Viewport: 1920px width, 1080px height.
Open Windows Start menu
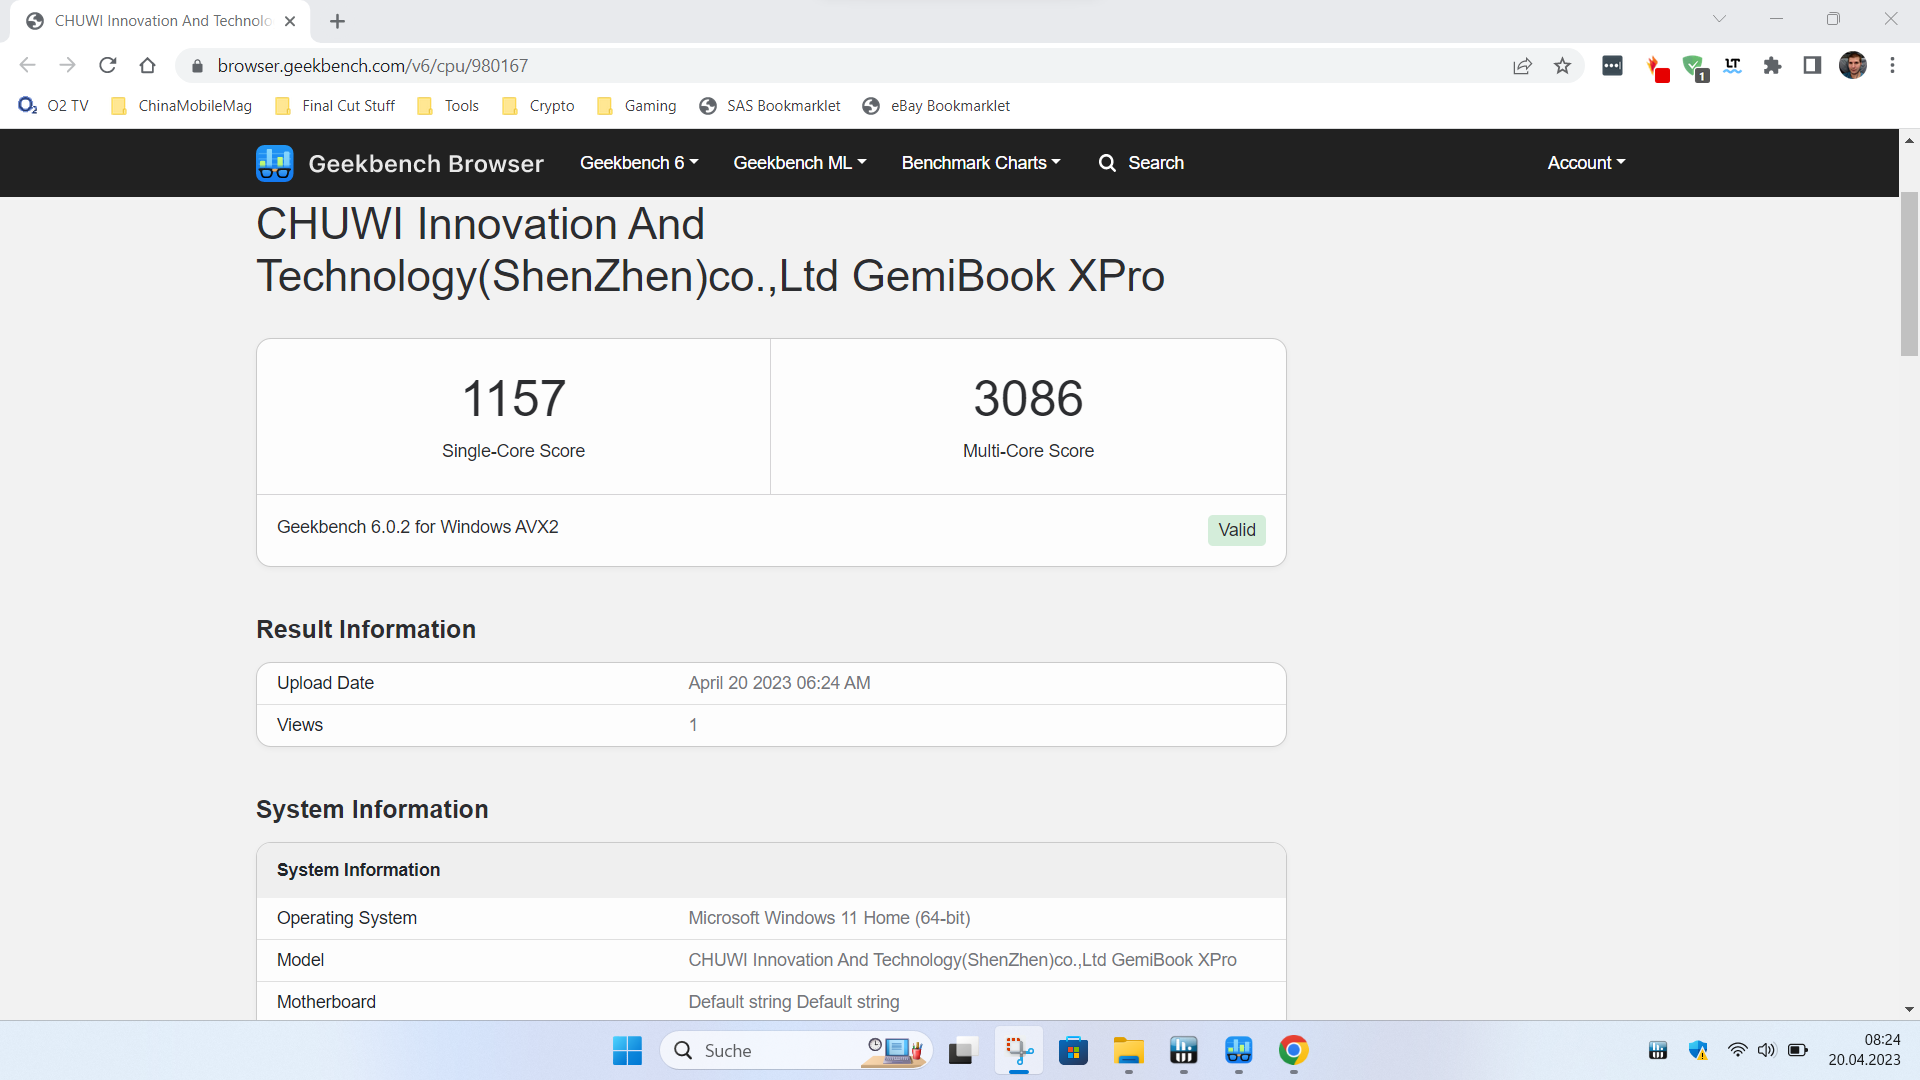click(x=627, y=1051)
